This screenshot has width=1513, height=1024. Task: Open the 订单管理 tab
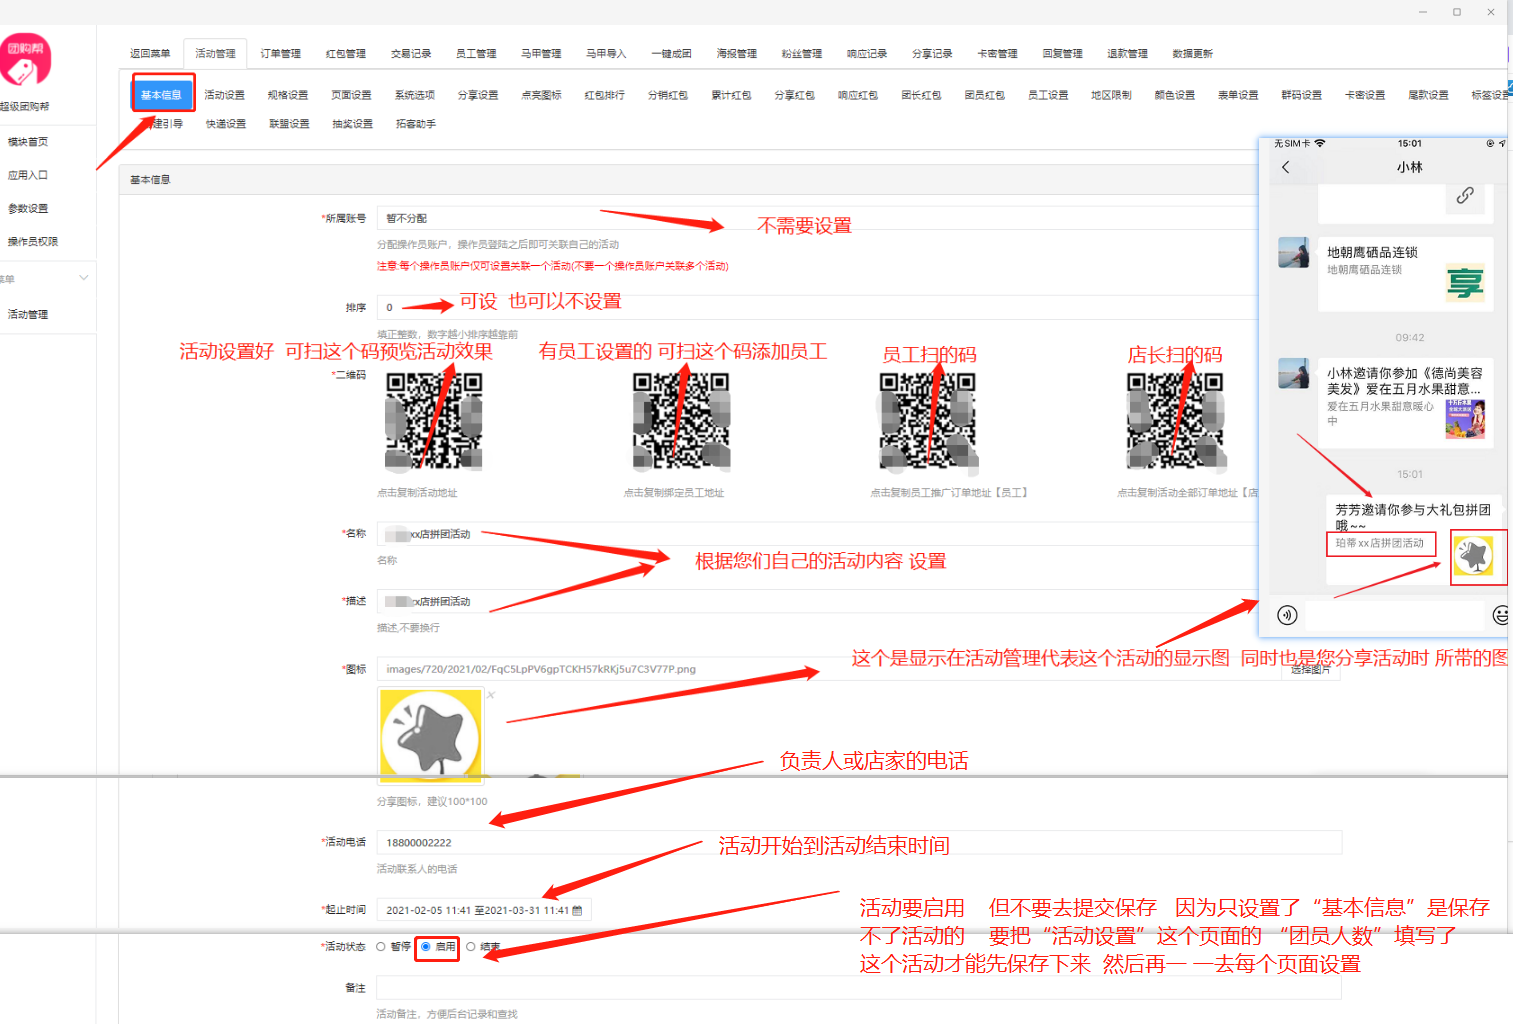tap(281, 54)
